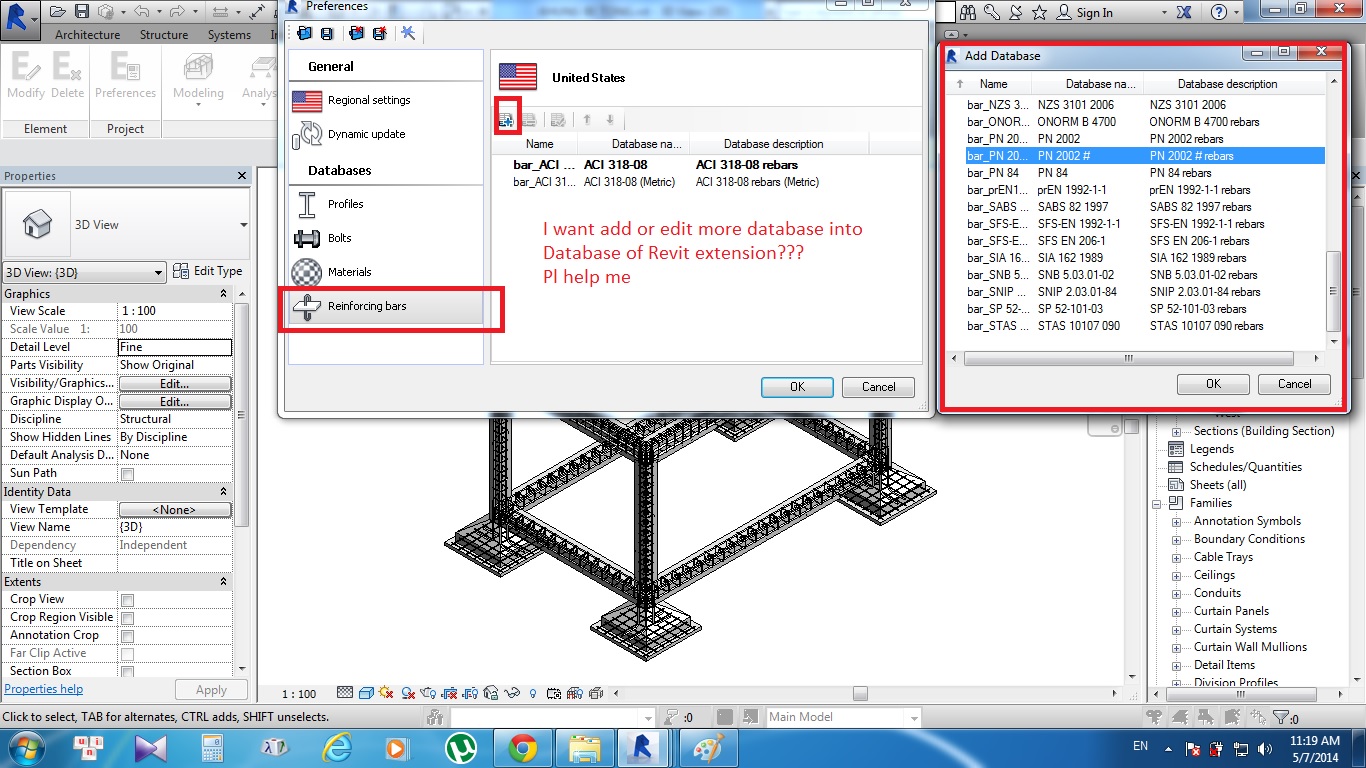The height and width of the screenshot is (768, 1366).
Task: Click the binoculars search icon in title bar
Action: point(967,12)
